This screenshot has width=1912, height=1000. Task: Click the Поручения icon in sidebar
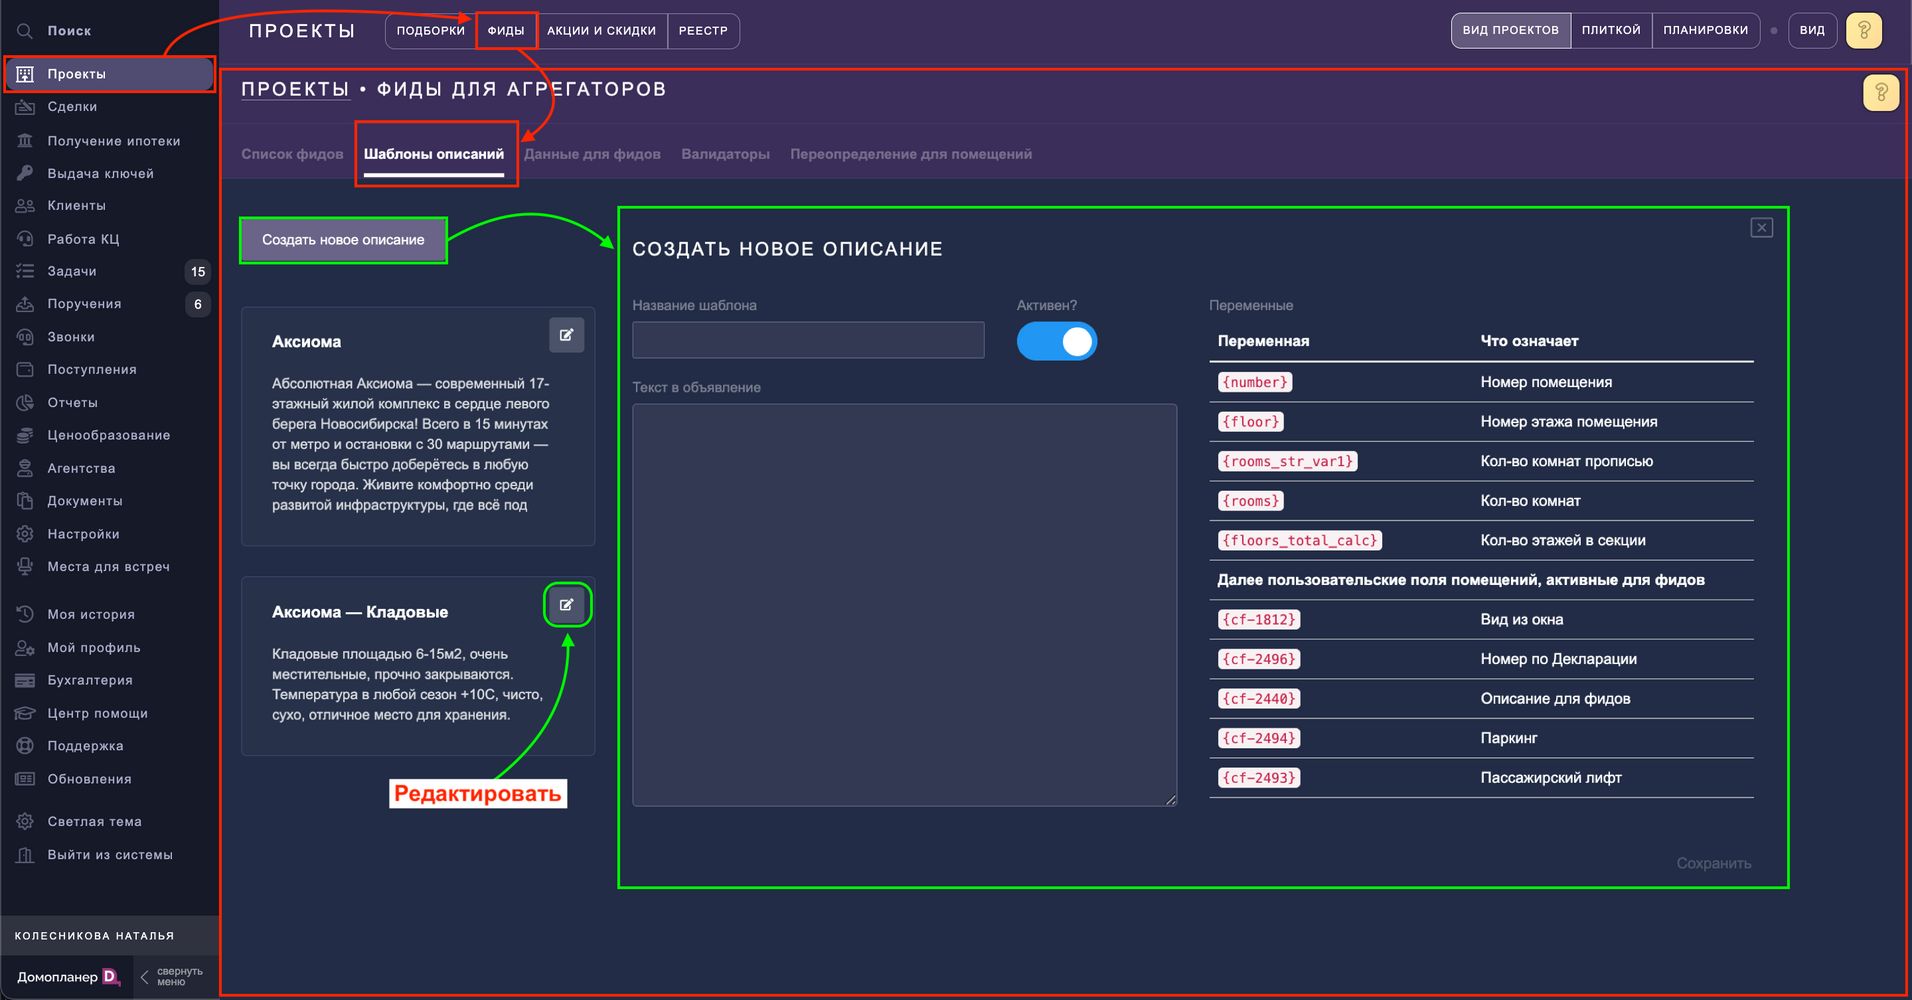pos(25,304)
